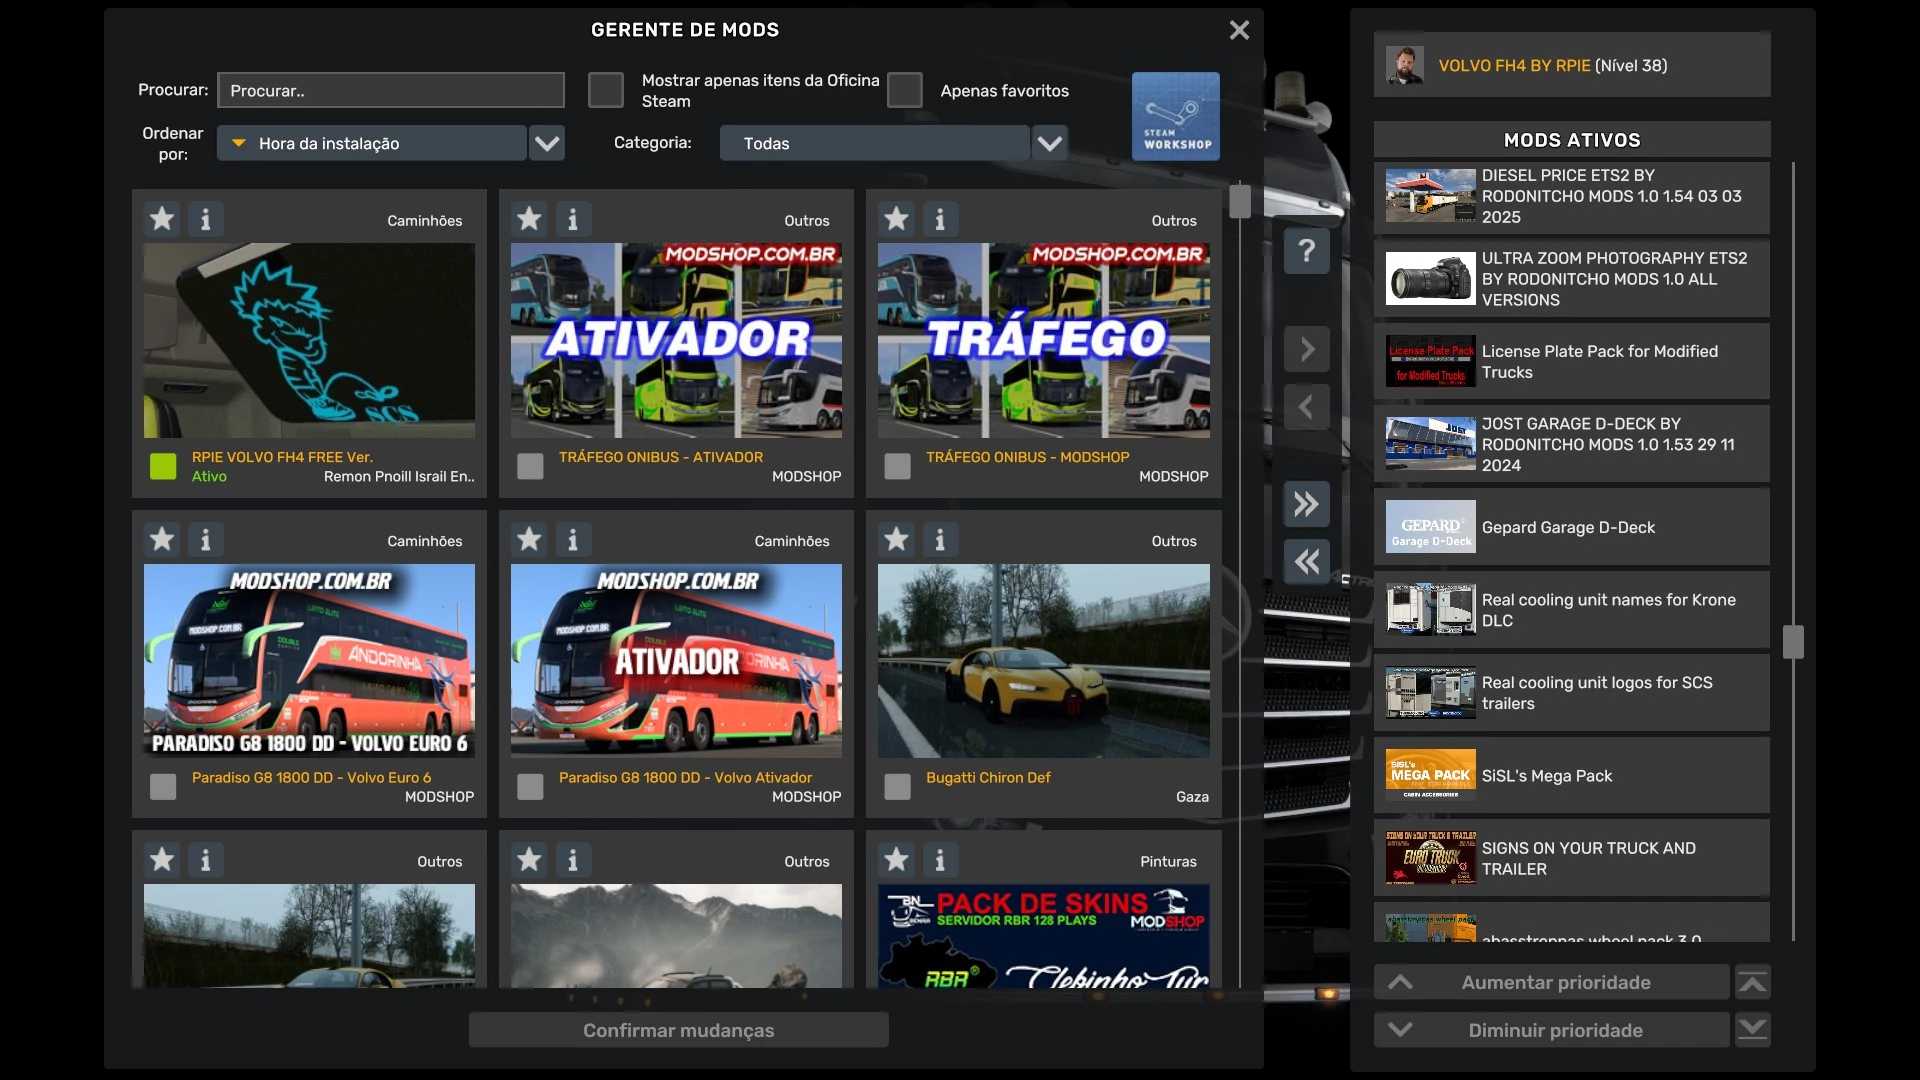Open the Steam Workshop icon
The width and height of the screenshot is (1920, 1080).
tap(1175, 116)
